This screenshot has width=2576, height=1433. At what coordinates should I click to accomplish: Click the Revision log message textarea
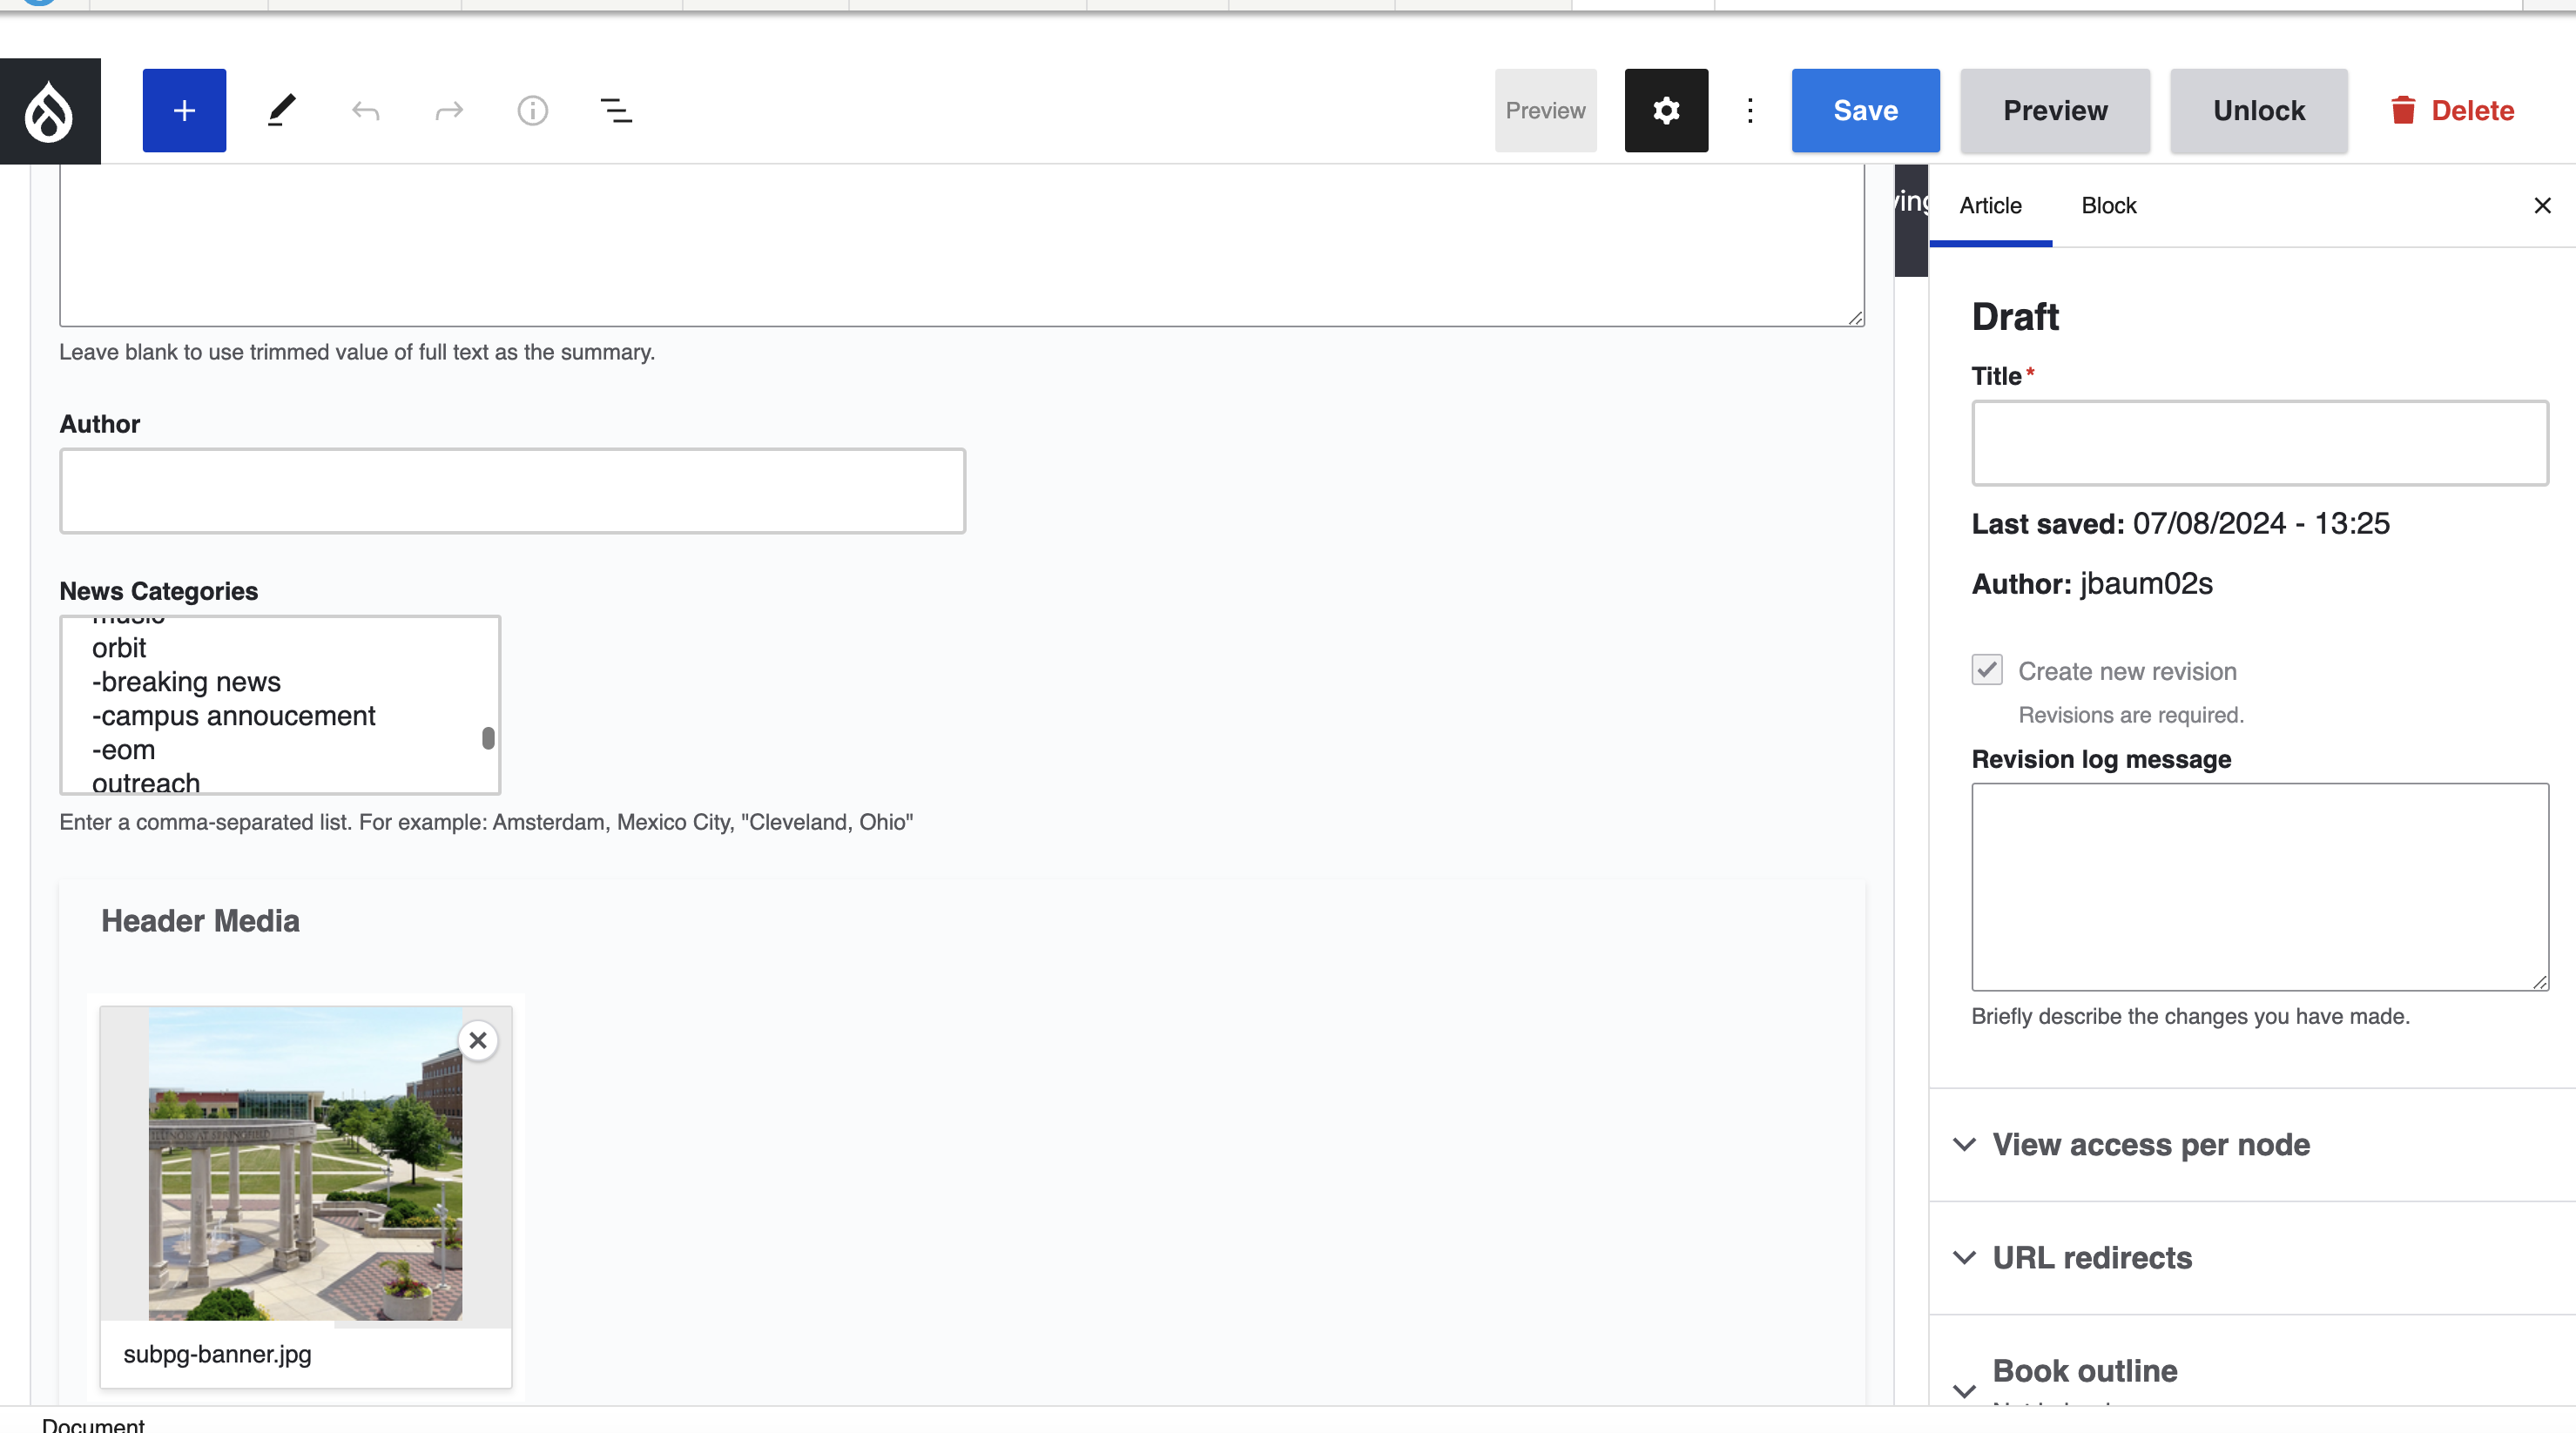tap(2260, 887)
